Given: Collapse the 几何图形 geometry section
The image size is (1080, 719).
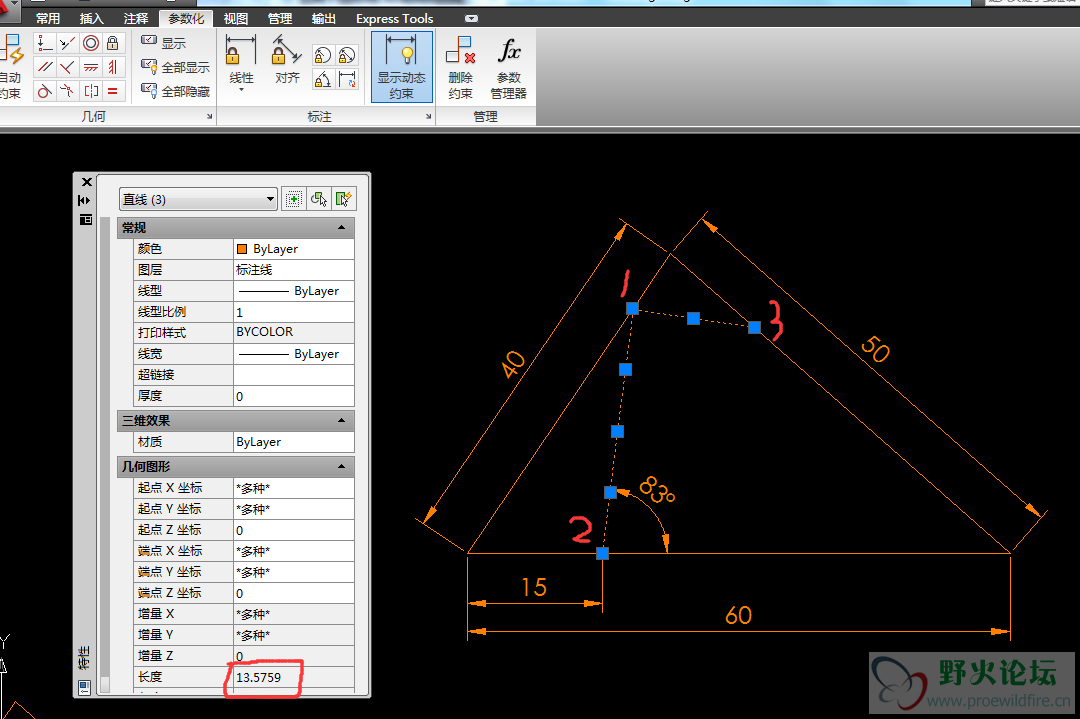Looking at the screenshot, I should [342, 467].
